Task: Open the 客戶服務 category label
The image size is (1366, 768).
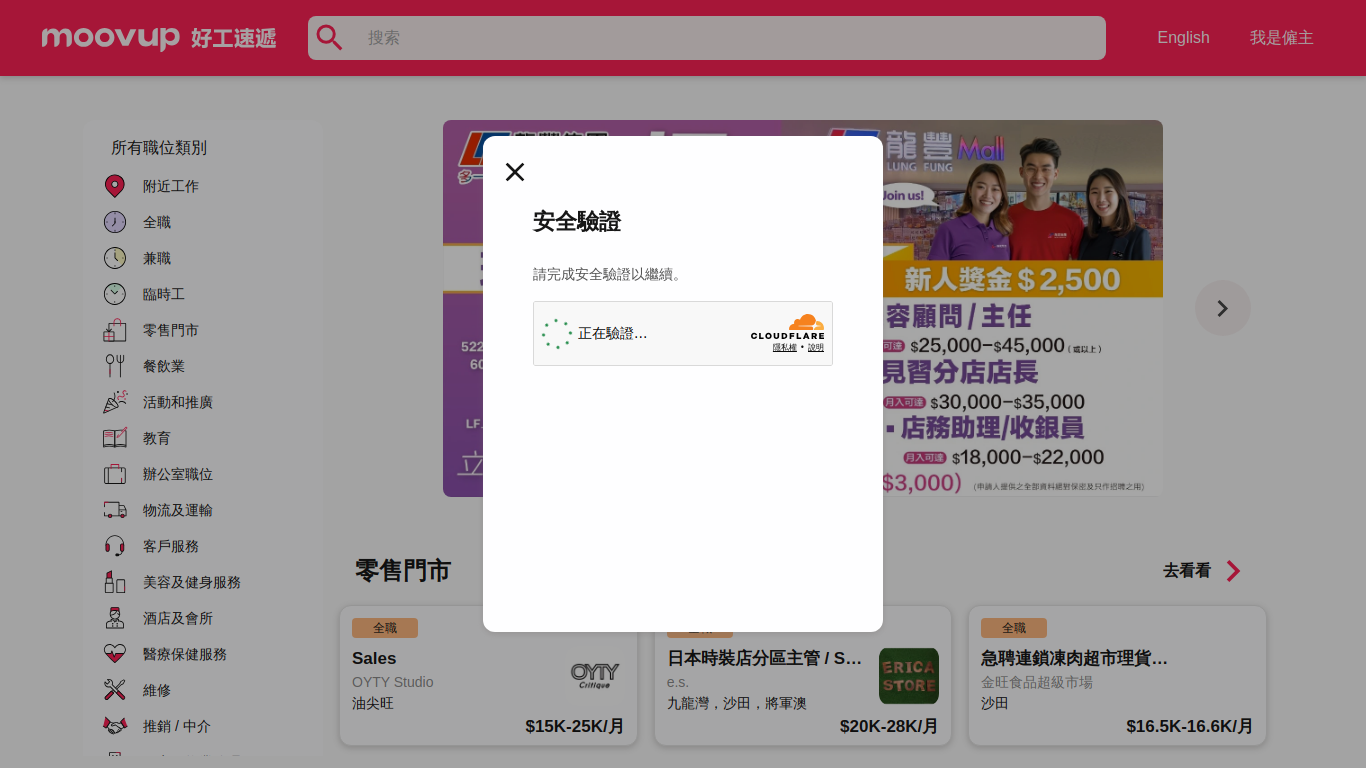Action: pos(171,546)
